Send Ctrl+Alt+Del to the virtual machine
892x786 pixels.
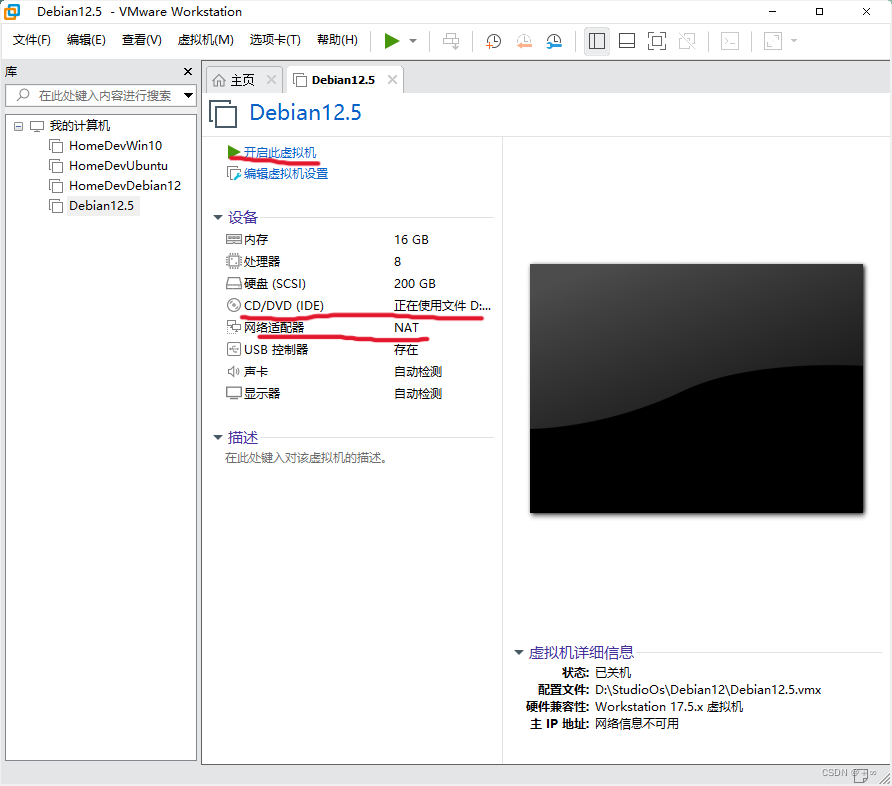click(x=450, y=41)
